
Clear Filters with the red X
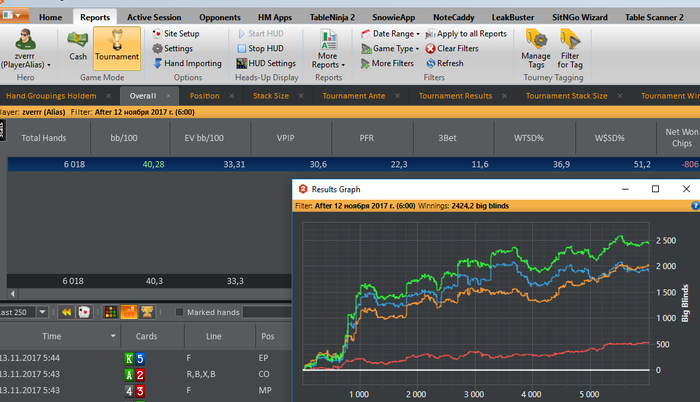pyautogui.click(x=452, y=48)
